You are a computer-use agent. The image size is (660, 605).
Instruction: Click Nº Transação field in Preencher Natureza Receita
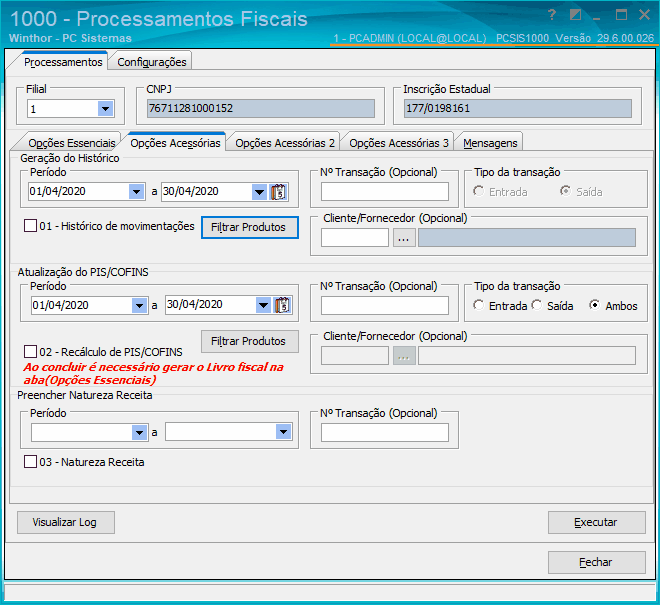pyautogui.click(x=385, y=432)
